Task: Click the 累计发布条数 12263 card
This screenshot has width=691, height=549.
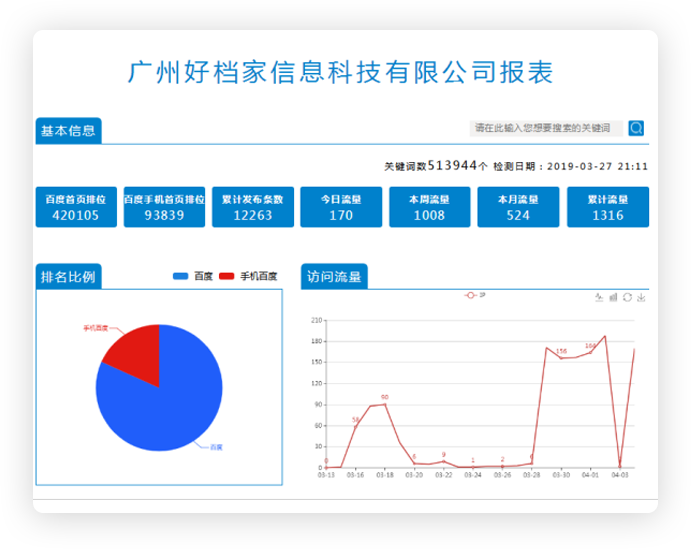Action: pos(253,207)
